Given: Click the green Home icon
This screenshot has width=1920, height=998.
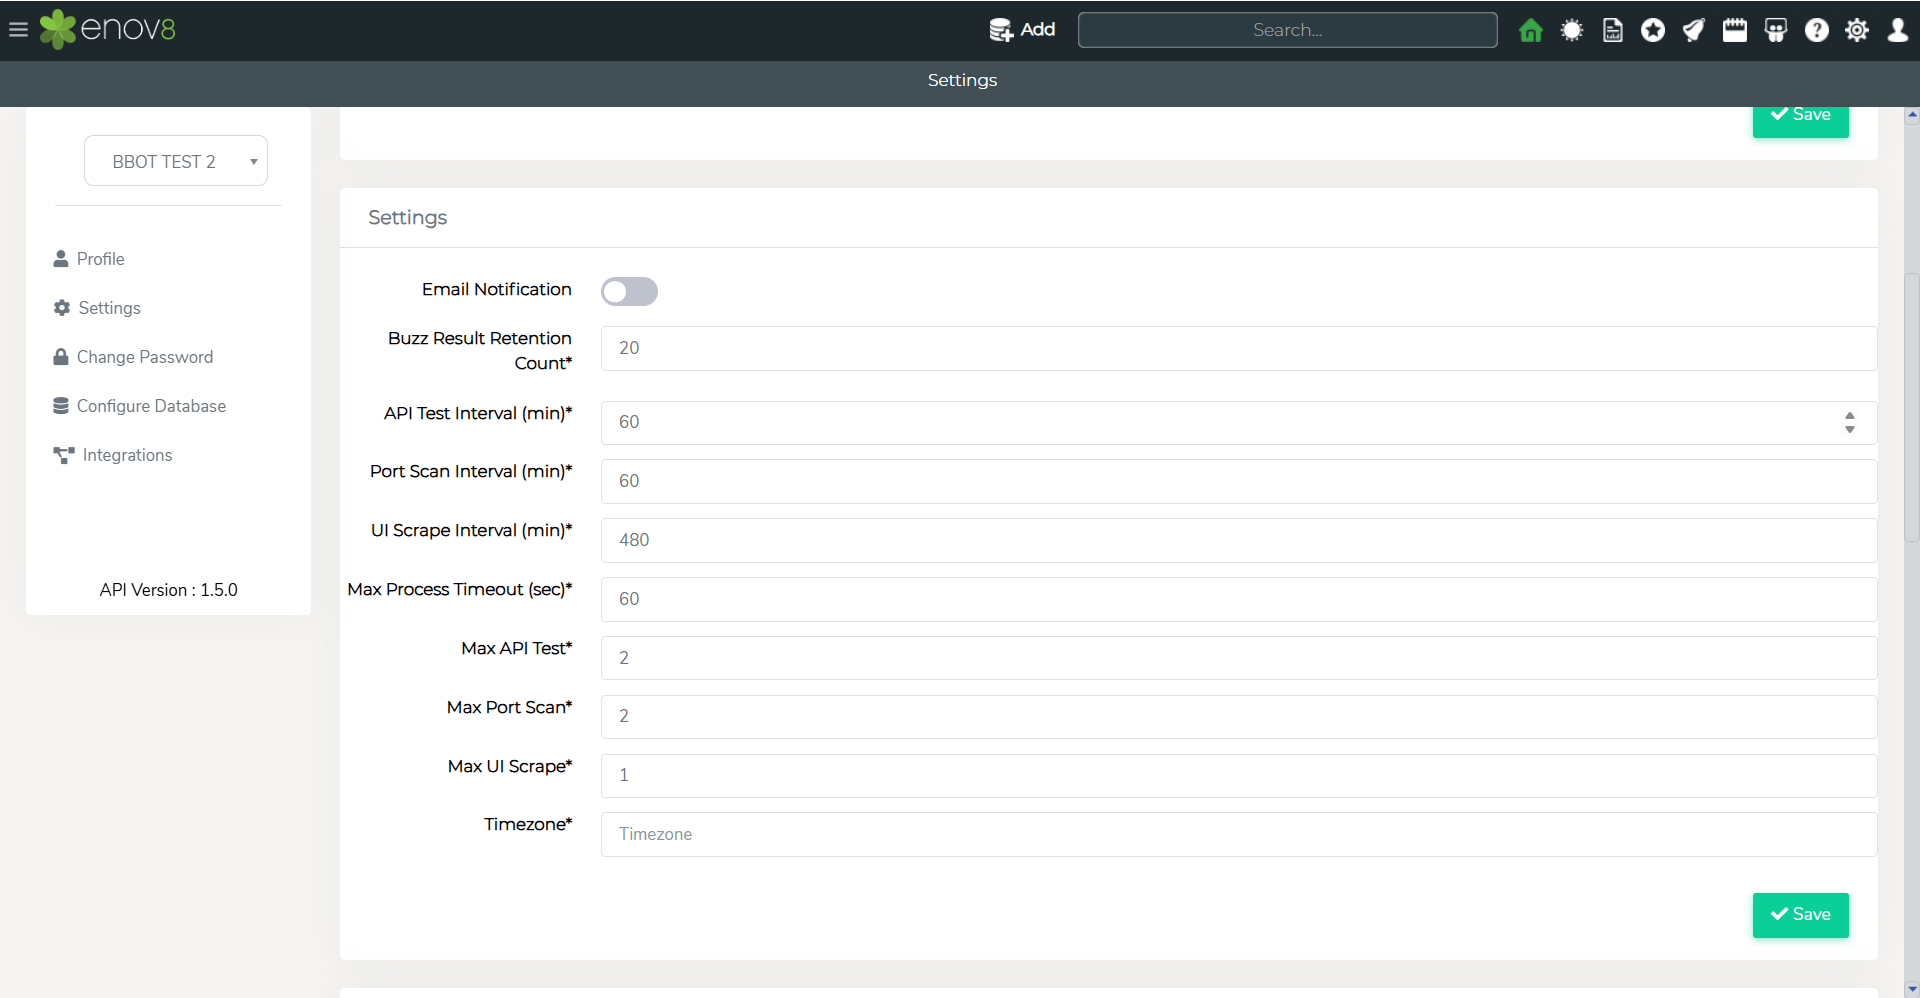Looking at the screenshot, I should [1530, 30].
